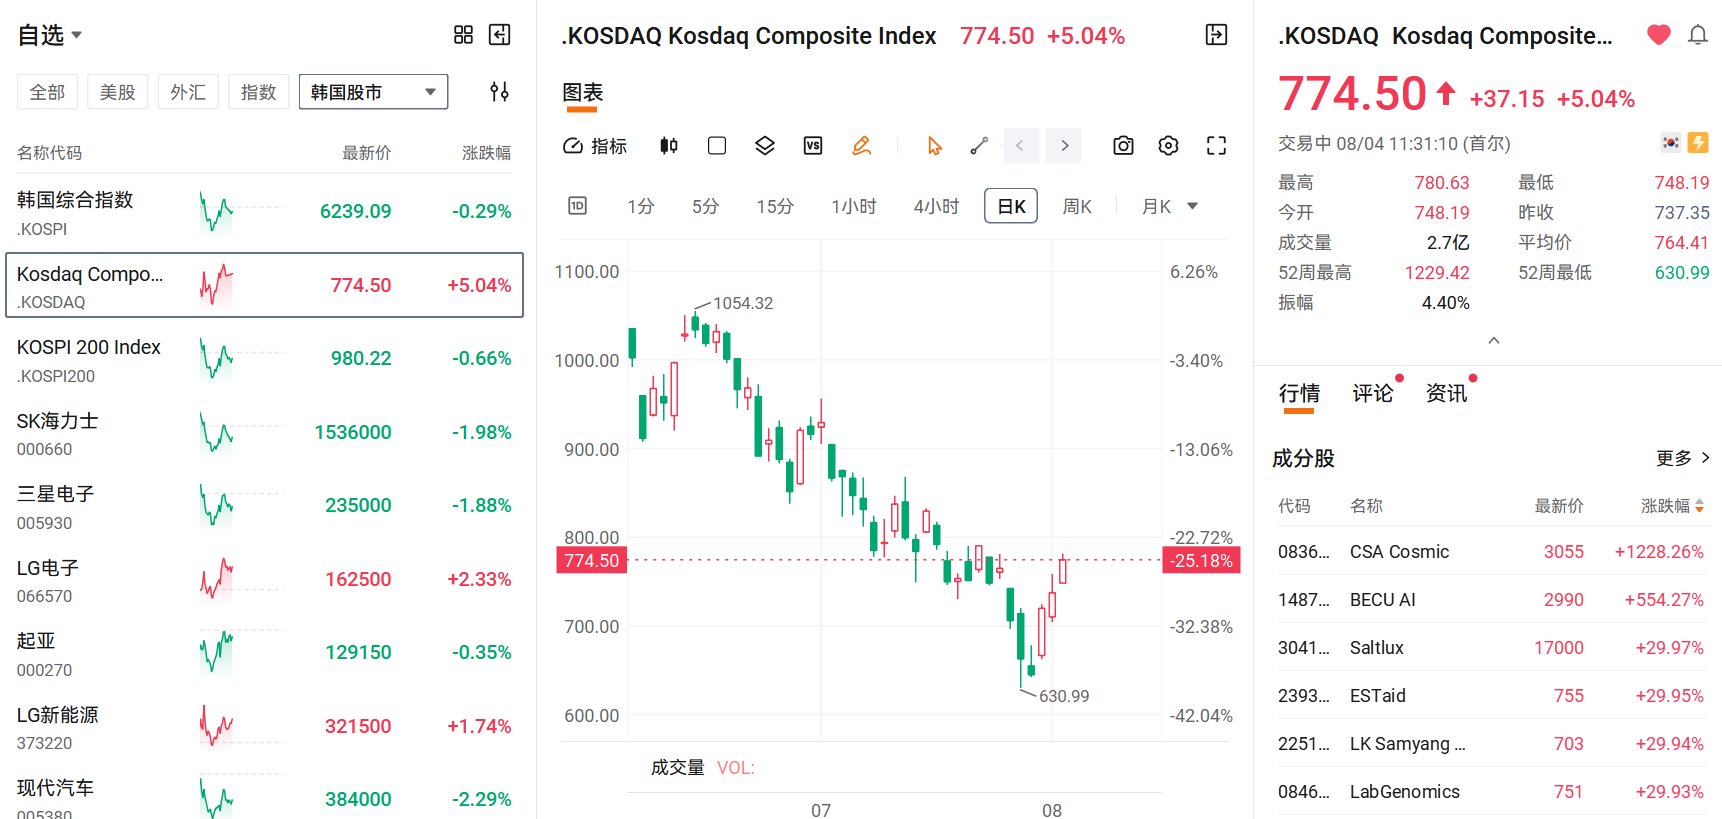Switch to the 评论 tab

click(1372, 393)
